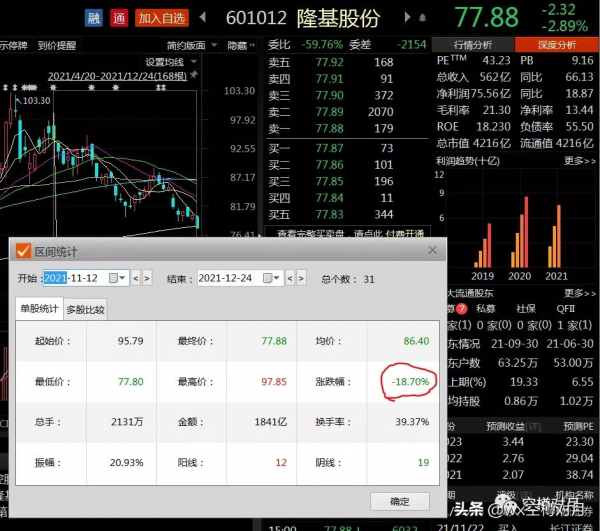Image resolution: width=600 pixels, height=531 pixels.
Task: Click the 涨跌幅 value -18.70%
Action: click(x=410, y=381)
